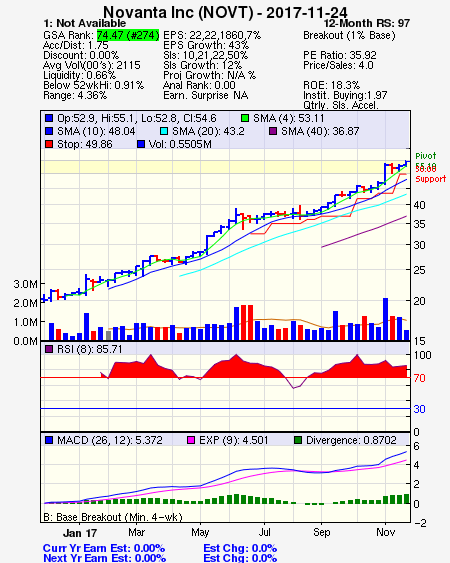The image size is (450, 563).
Task: Click 'Stop: 49.86' legend text
Action: click(x=85, y=144)
